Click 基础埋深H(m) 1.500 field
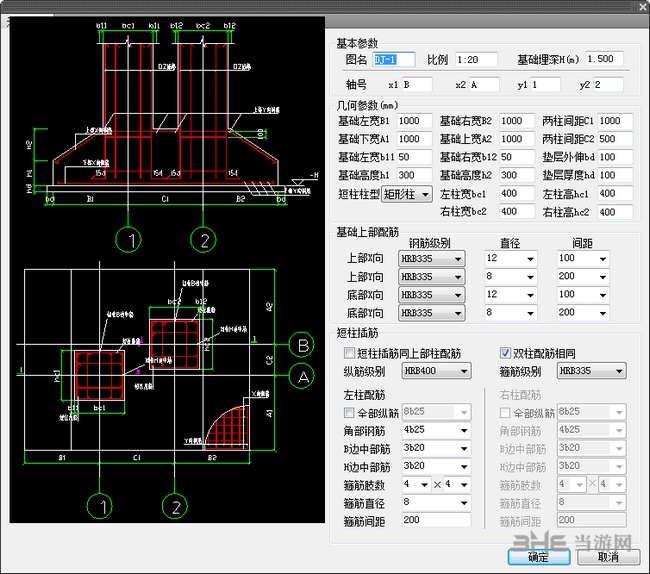 [x=605, y=59]
